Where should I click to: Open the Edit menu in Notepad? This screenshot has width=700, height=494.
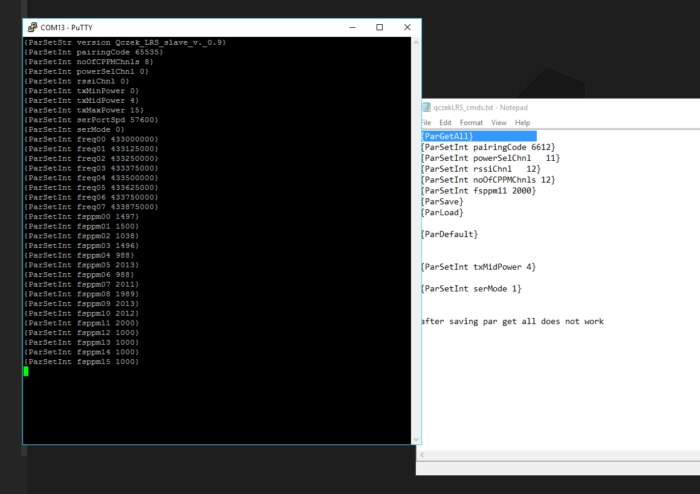[446, 122]
